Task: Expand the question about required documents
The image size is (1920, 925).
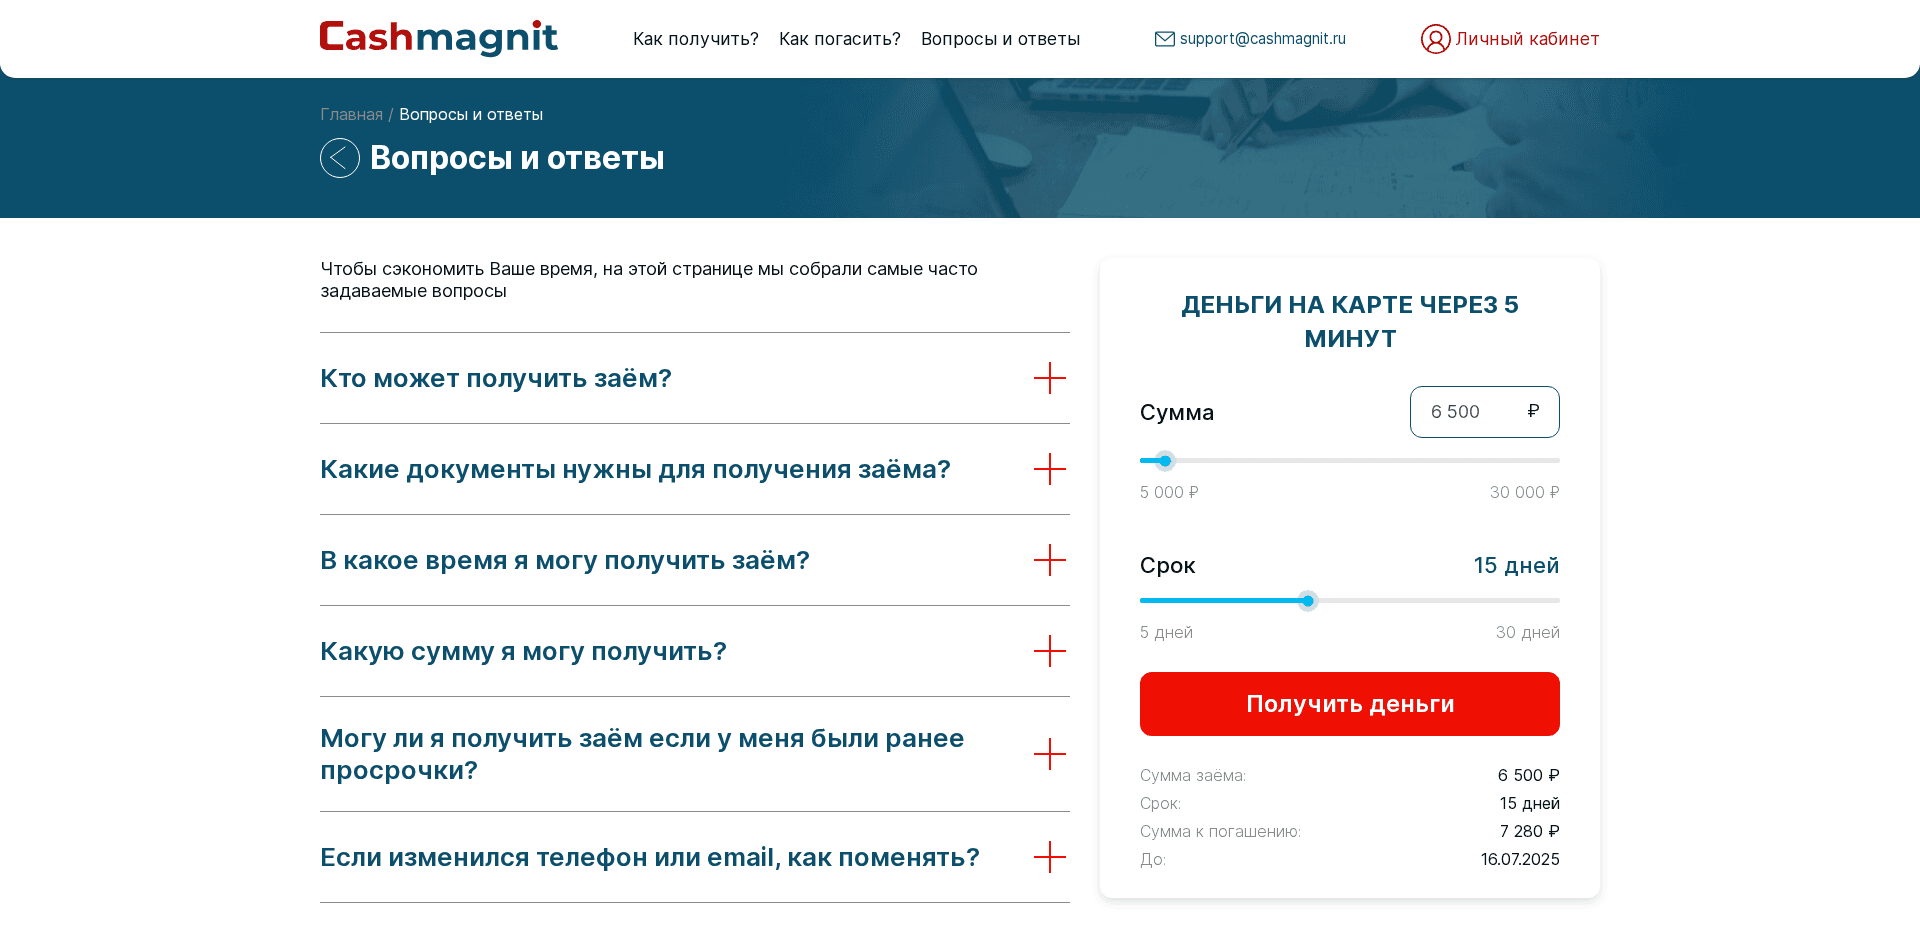Action: point(1050,469)
